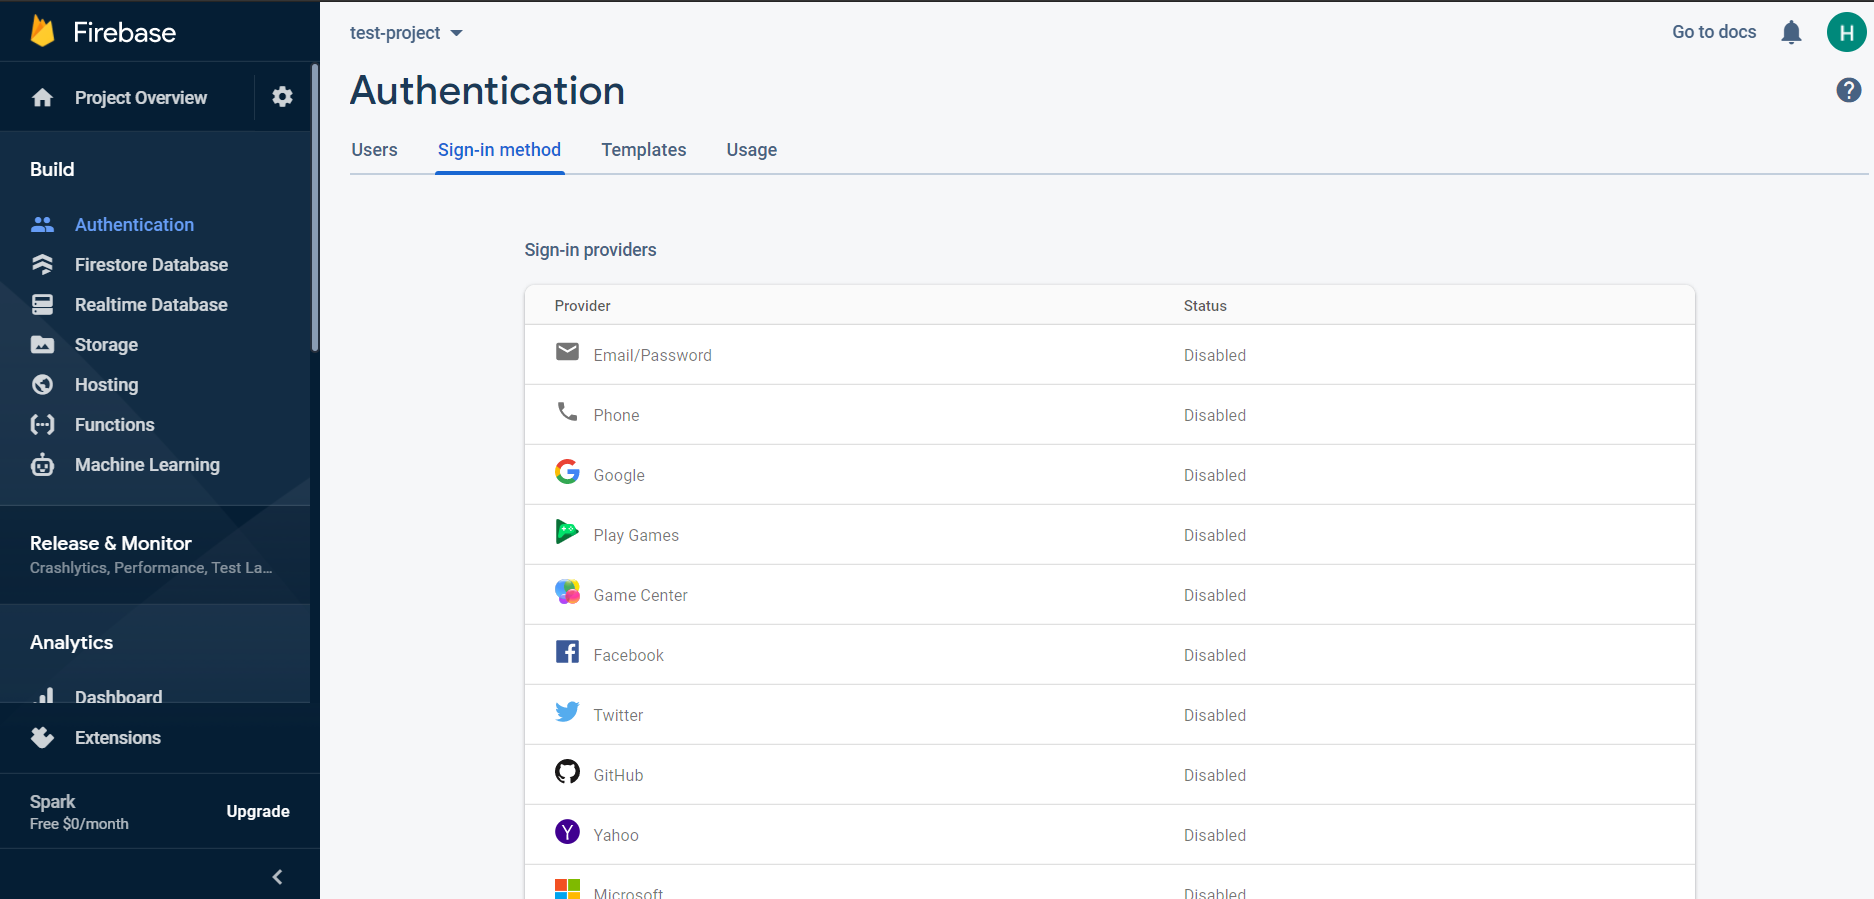
Task: Open notifications bell icon
Action: point(1791,33)
